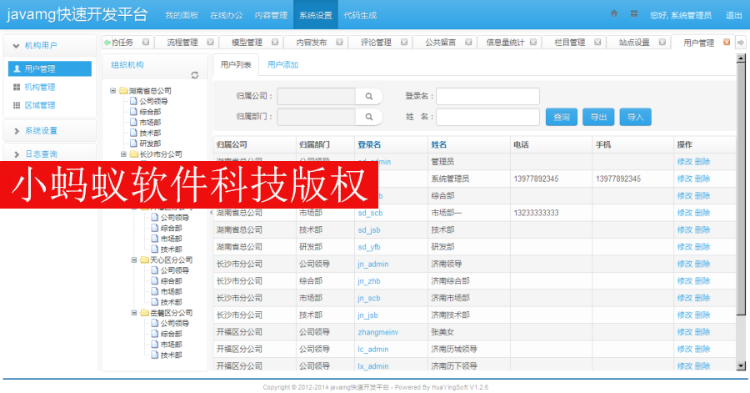
Task: Close the 公共留言 tab
Action: (468, 42)
